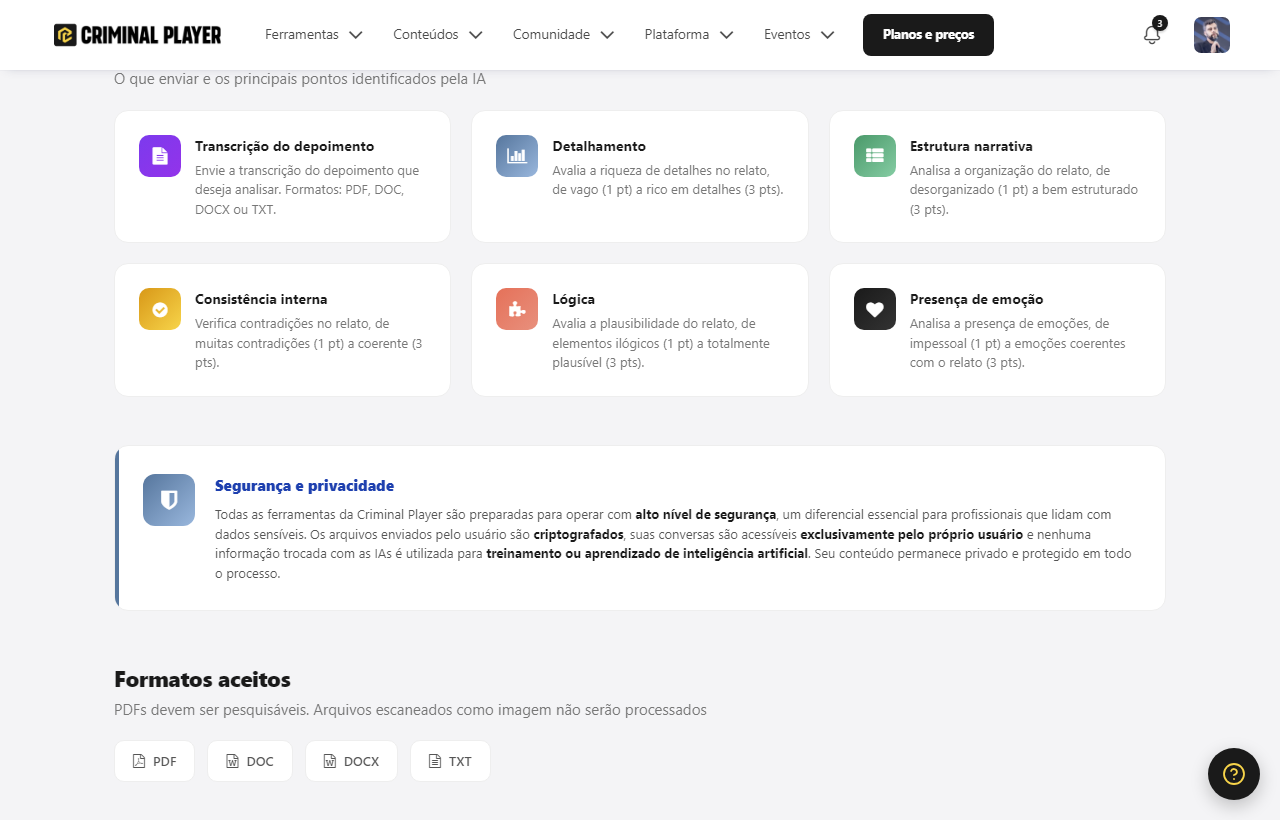Screen dimensions: 1280x820
Task: Click the text 'PDFs devem ser pesquisáveis'
Action: (x=212, y=710)
